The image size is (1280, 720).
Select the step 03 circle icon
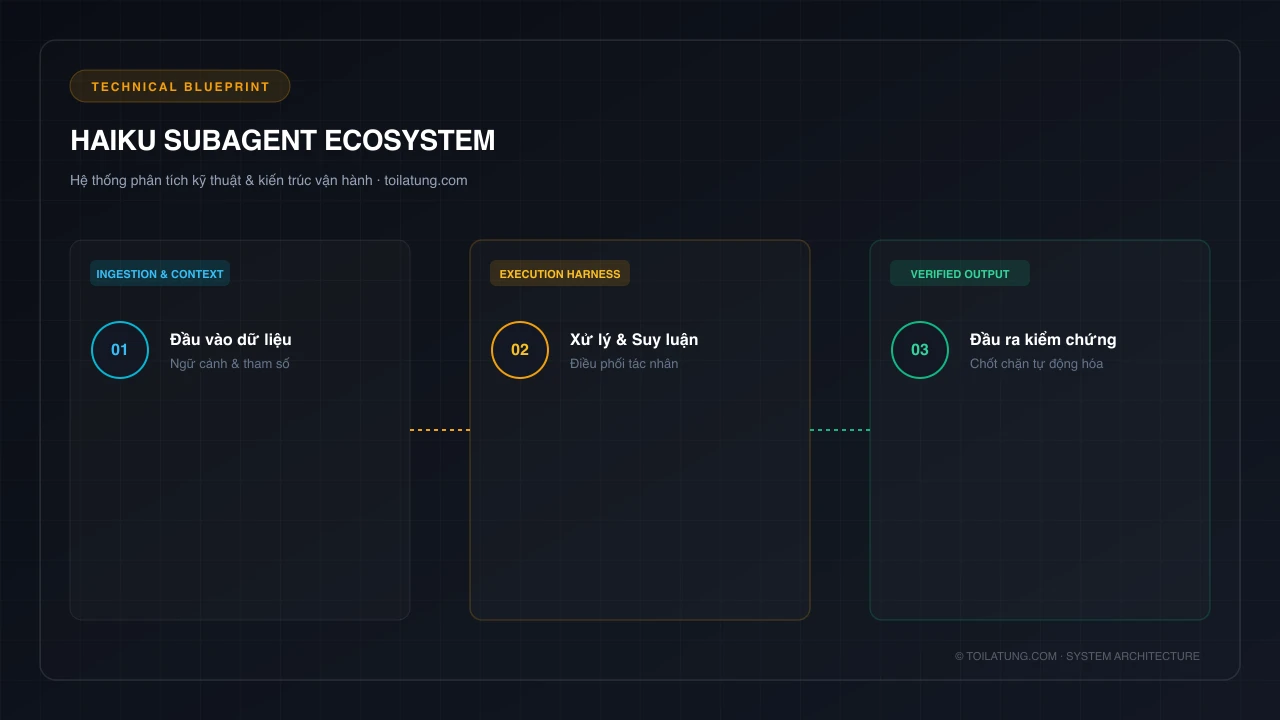(920, 350)
